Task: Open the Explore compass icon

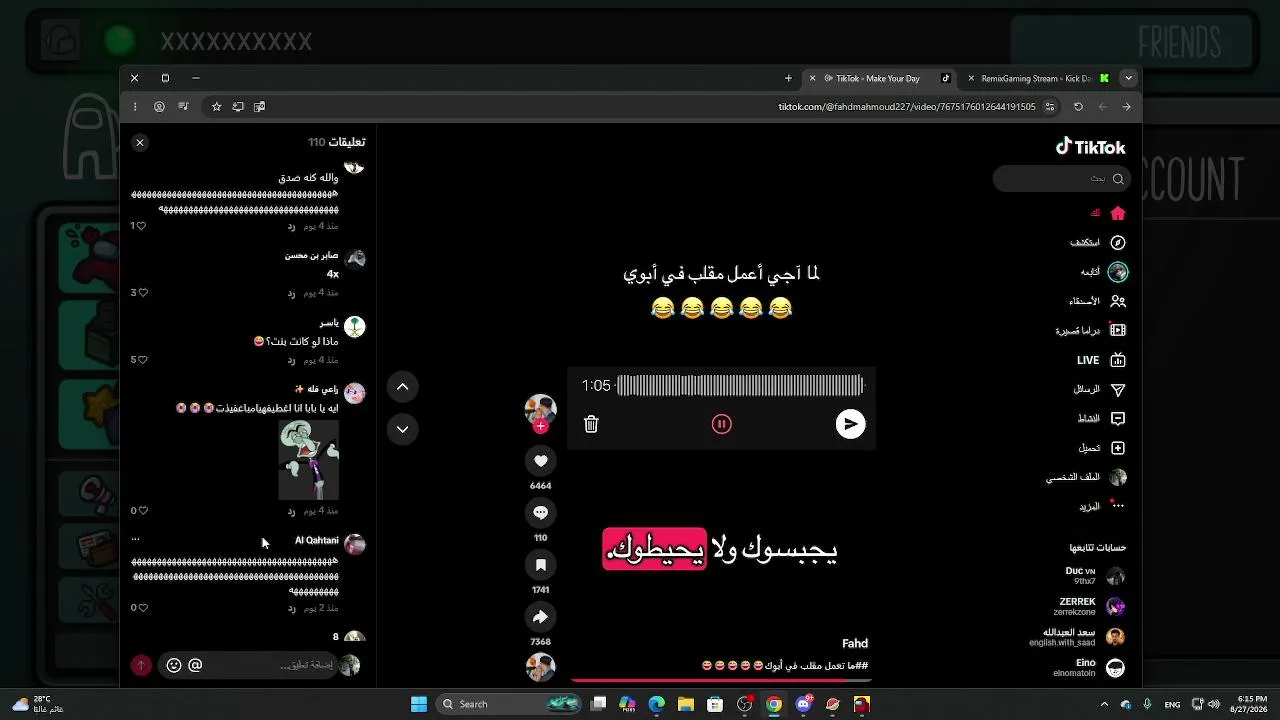Action: coord(1118,242)
